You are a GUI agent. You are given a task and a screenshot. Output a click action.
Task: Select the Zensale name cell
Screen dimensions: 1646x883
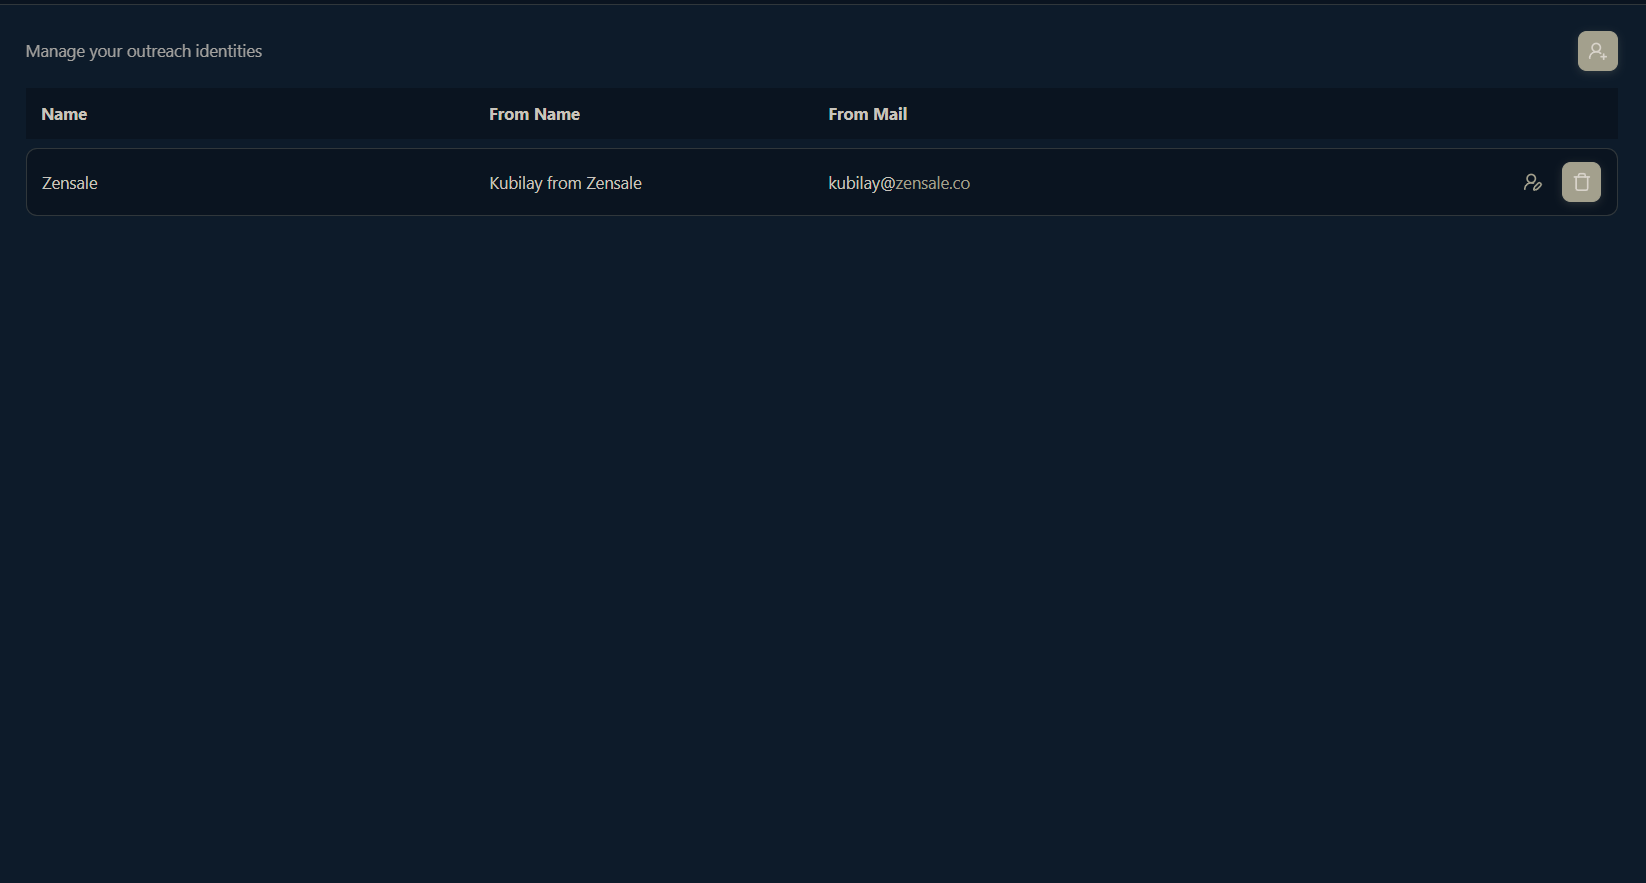(70, 183)
